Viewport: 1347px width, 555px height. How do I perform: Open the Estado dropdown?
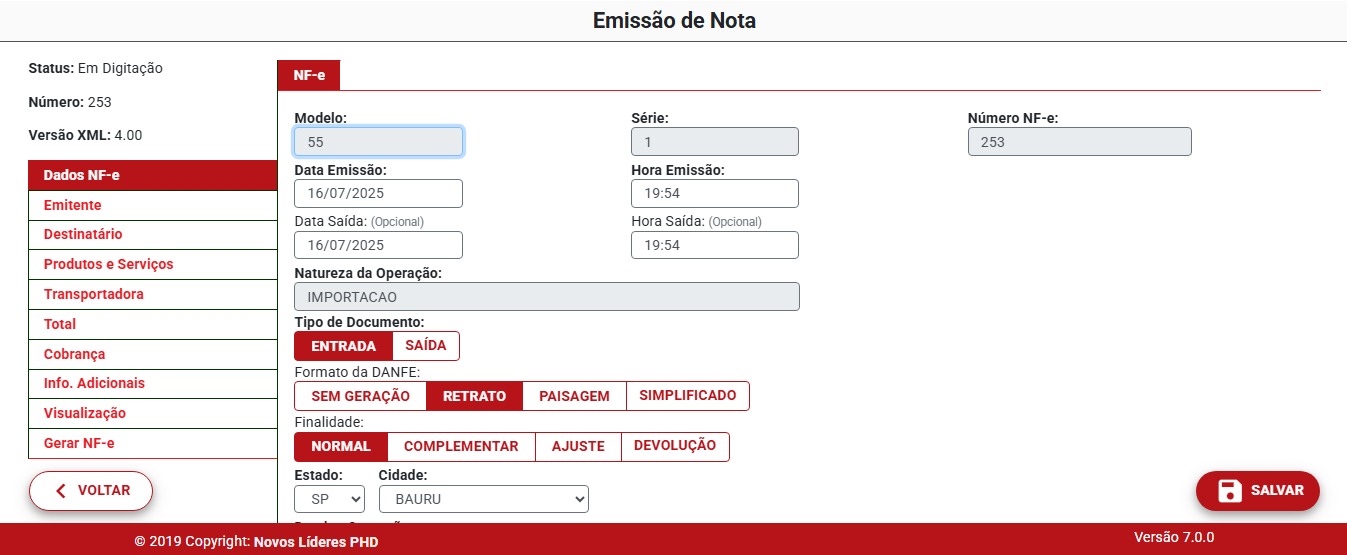point(329,498)
